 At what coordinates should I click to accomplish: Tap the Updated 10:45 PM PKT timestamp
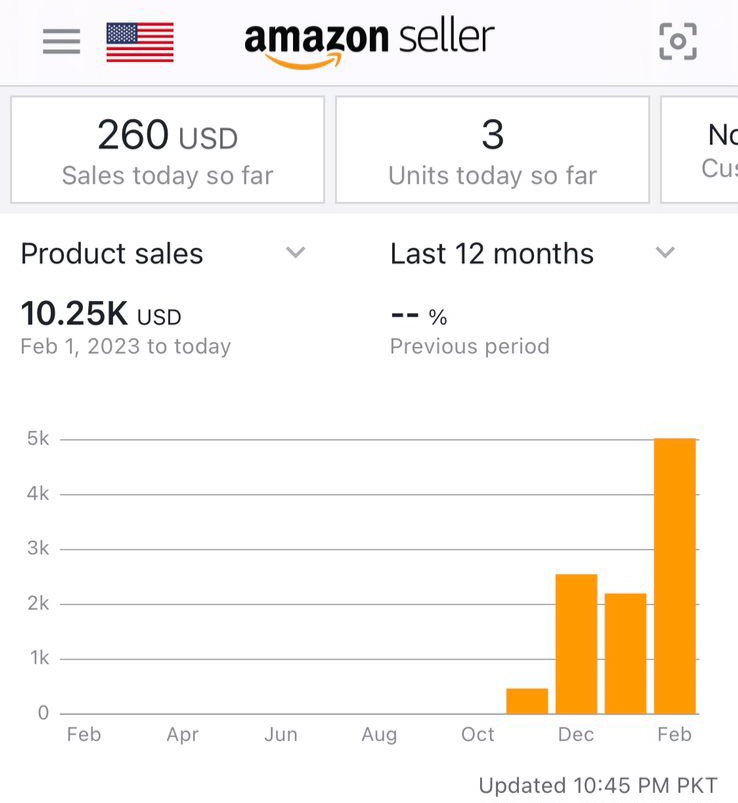(x=598, y=785)
